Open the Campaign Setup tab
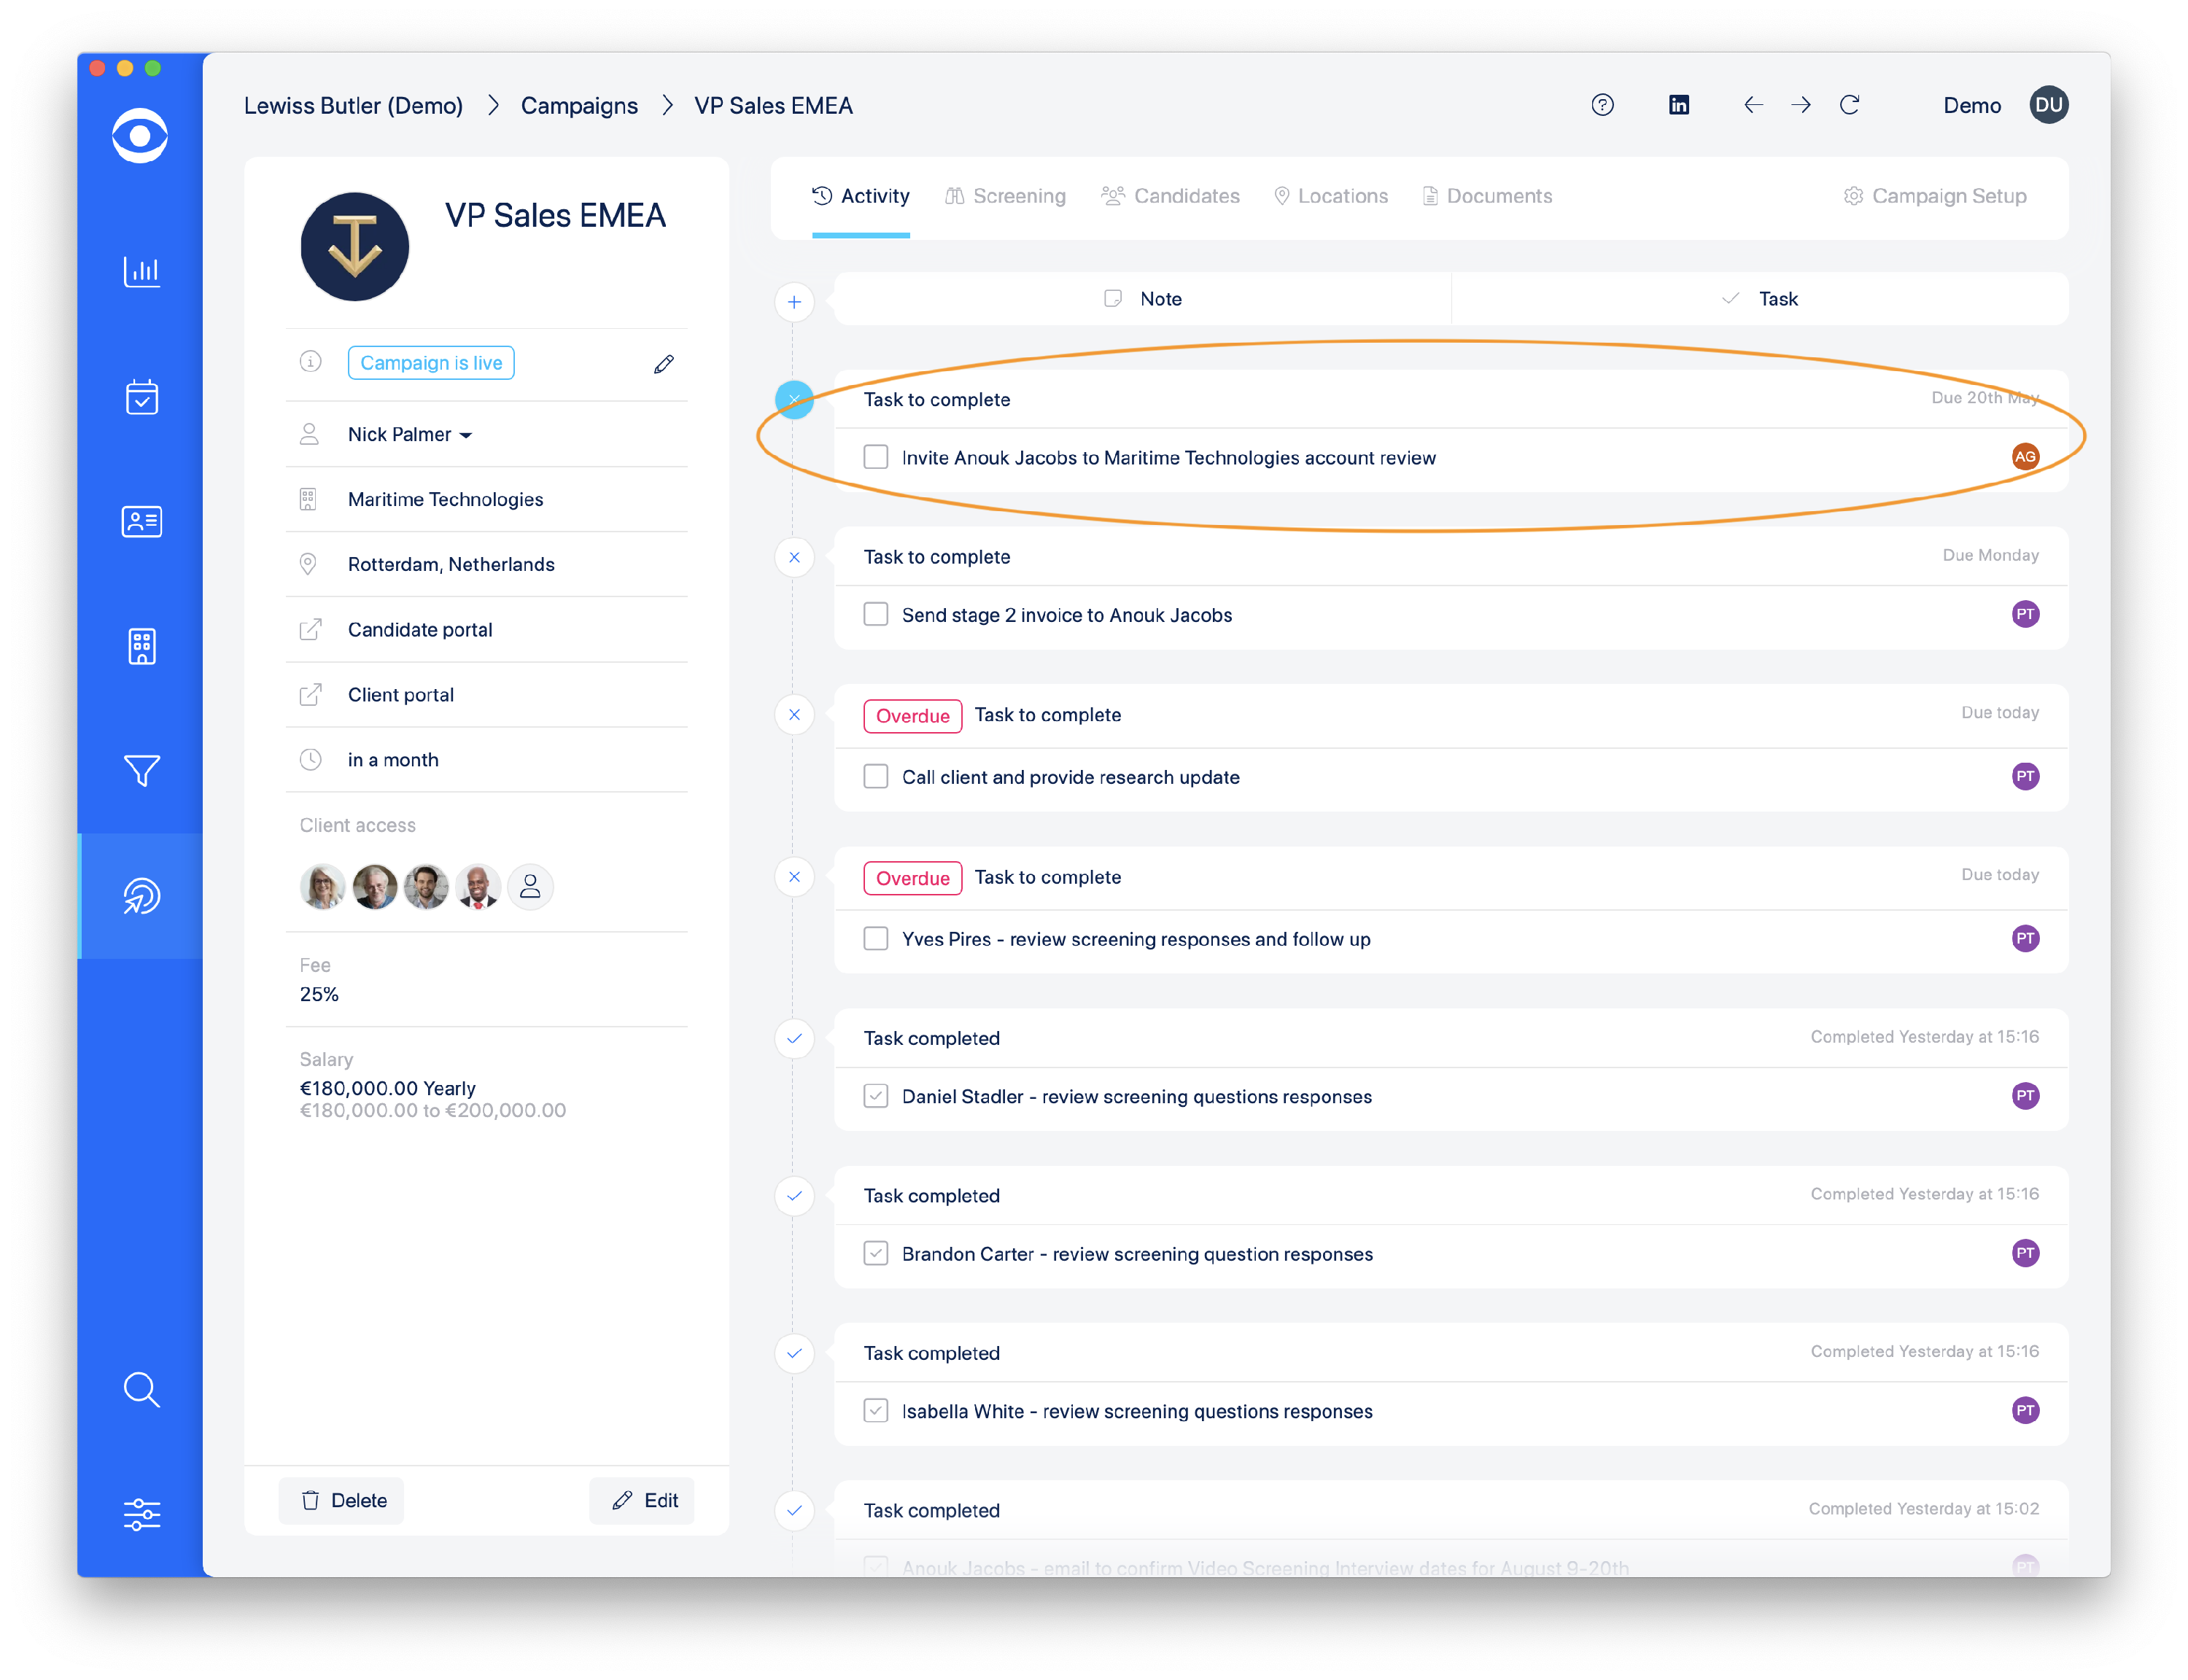Viewport: 2188px width, 1680px height. pyautogui.click(x=1934, y=196)
